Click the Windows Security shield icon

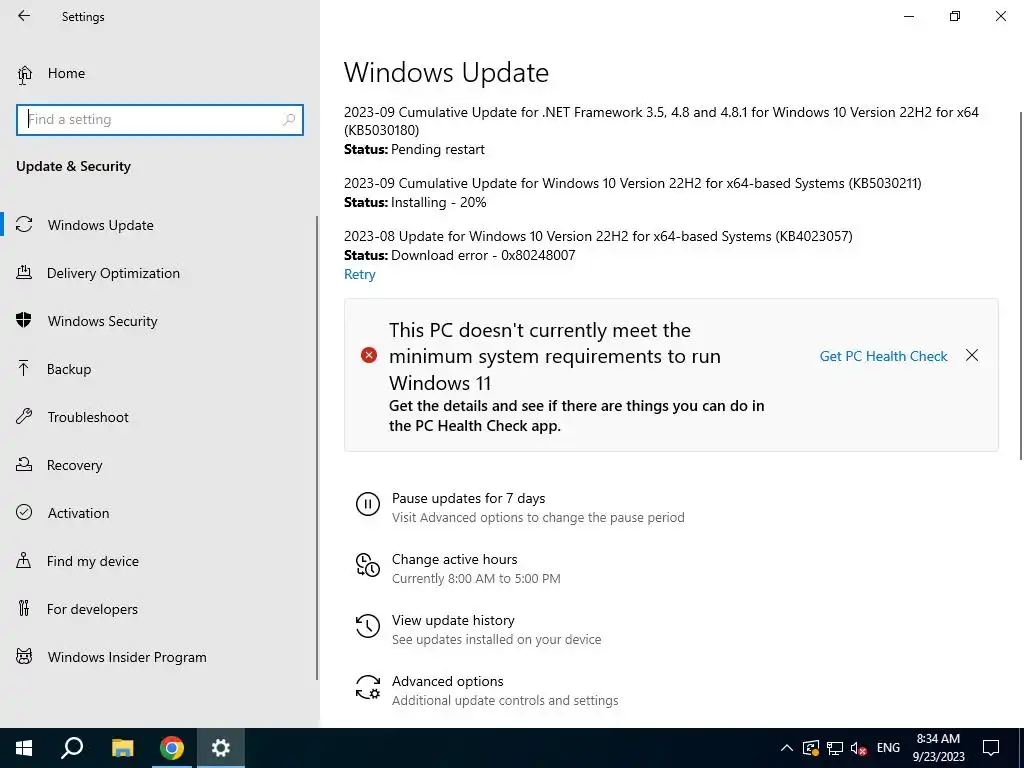(x=24, y=321)
